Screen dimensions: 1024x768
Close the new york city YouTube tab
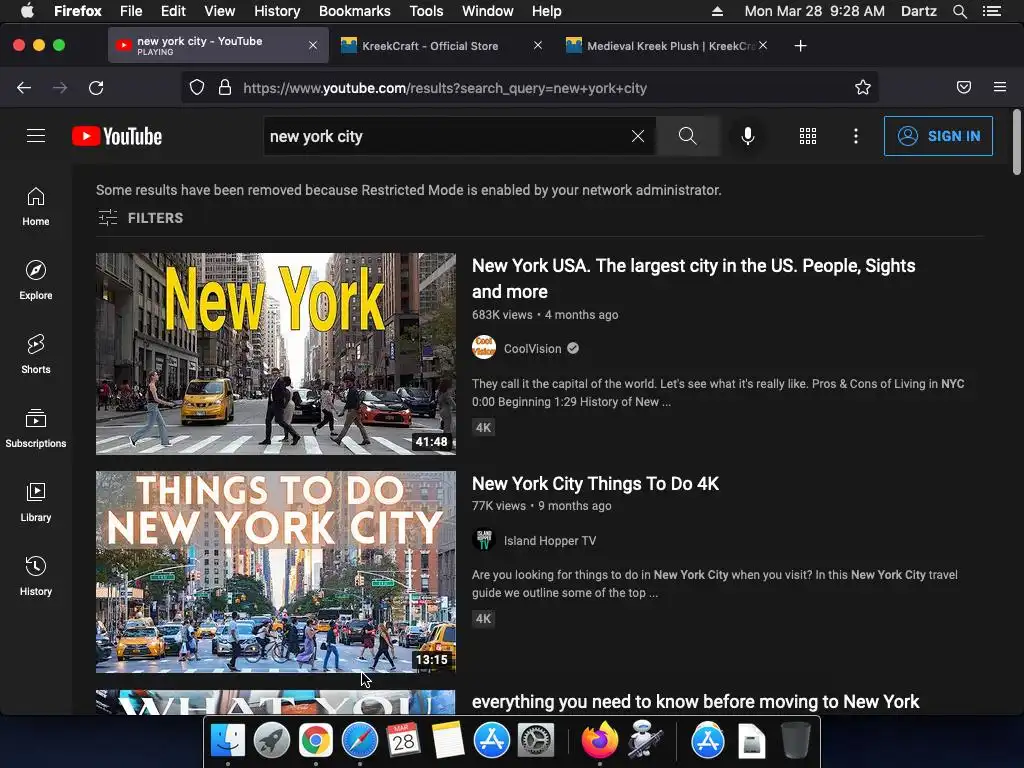point(313,46)
